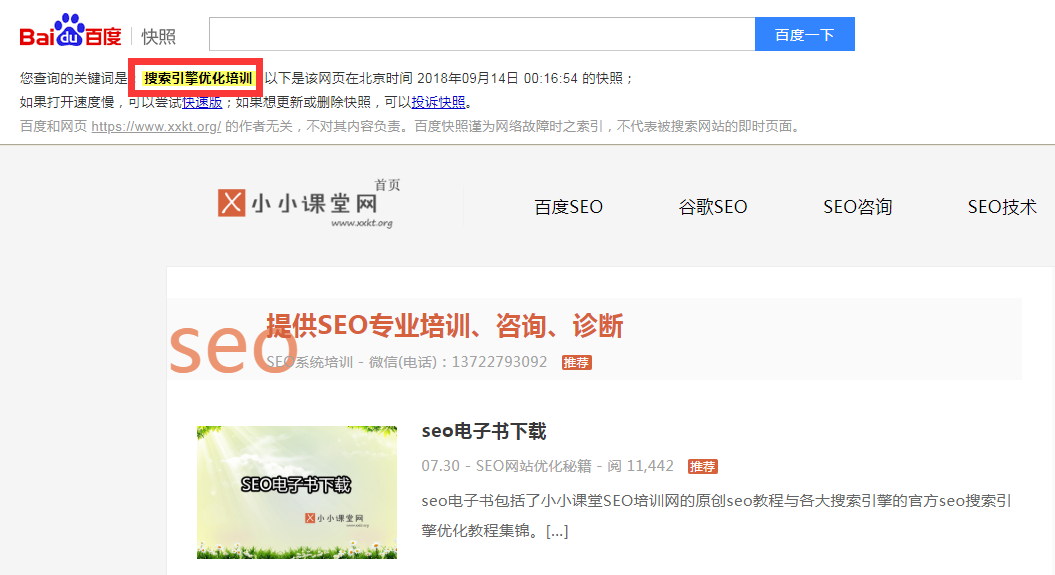Viewport: 1055px width, 575px height.
Task: Click the 首页 label above site logo
Action: 387,185
